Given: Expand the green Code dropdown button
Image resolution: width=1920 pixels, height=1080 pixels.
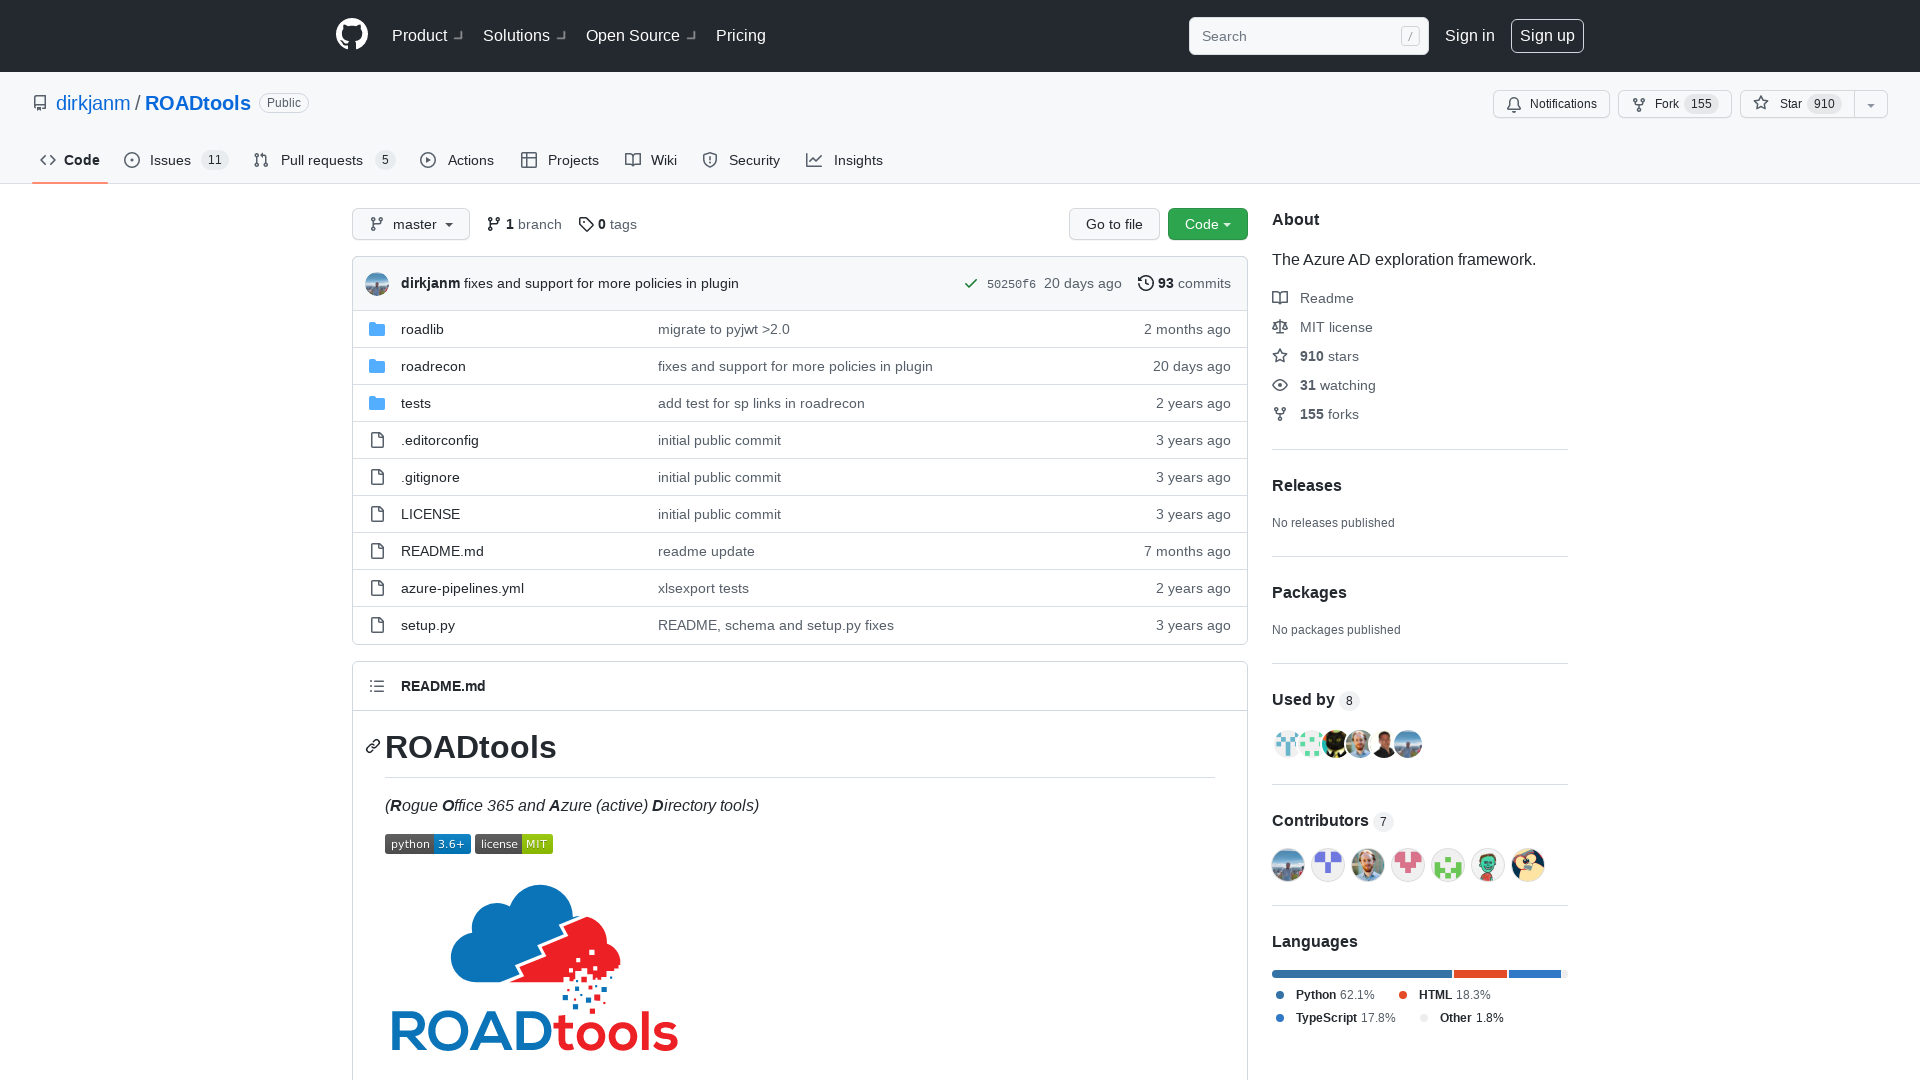Looking at the screenshot, I should click(1208, 224).
